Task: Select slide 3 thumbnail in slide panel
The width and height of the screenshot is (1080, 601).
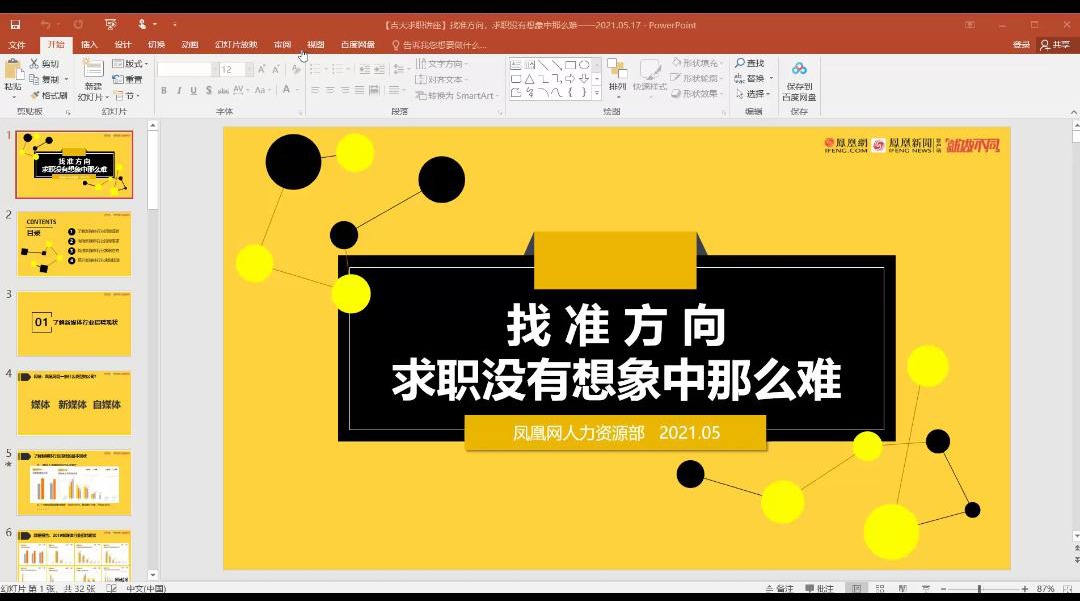Action: click(74, 324)
